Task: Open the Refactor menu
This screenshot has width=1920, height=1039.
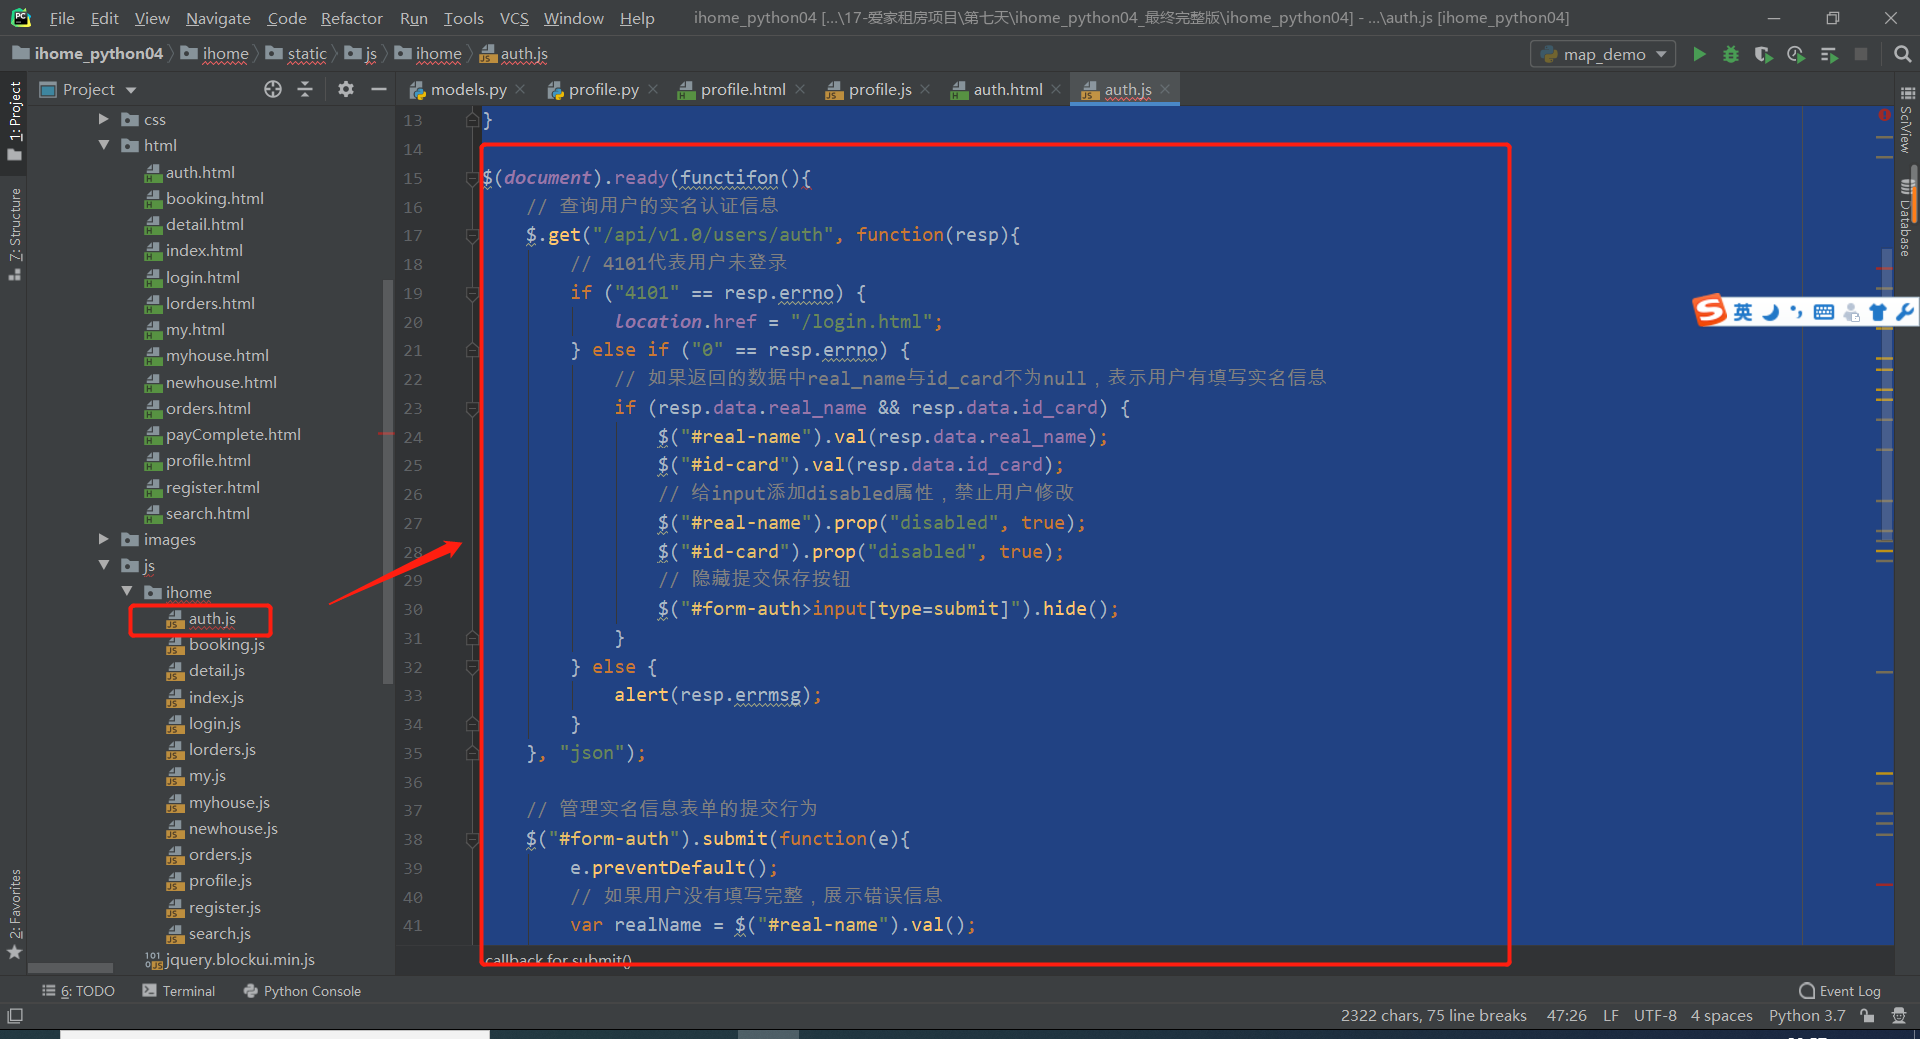Action: tap(351, 18)
